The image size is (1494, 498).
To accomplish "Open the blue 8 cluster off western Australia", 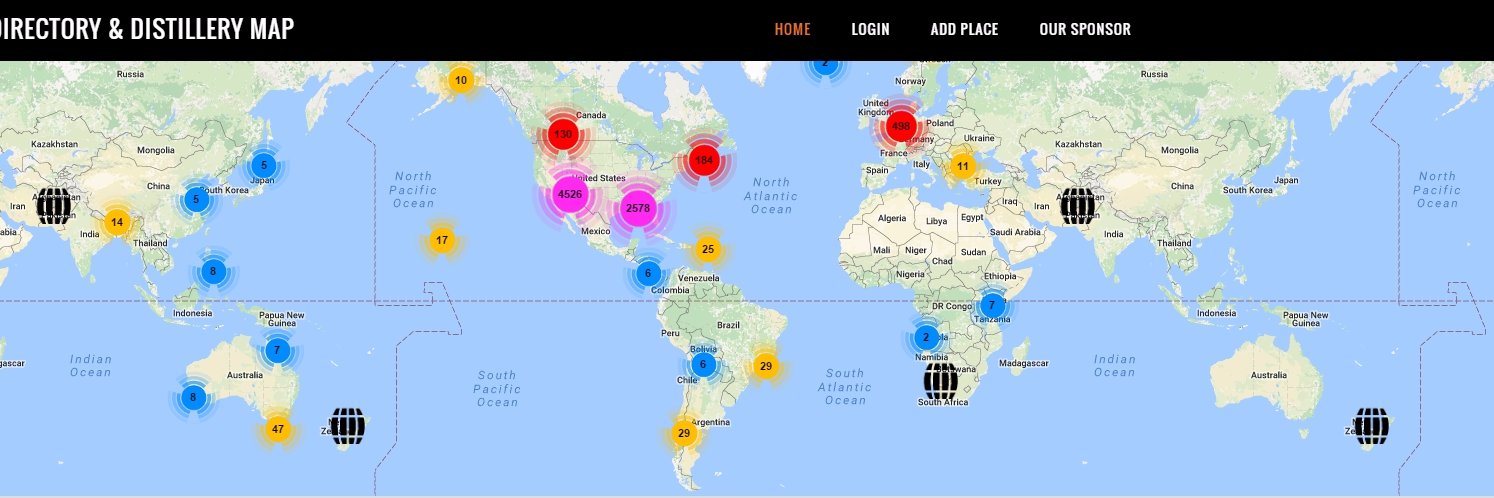I will pyautogui.click(x=194, y=397).
